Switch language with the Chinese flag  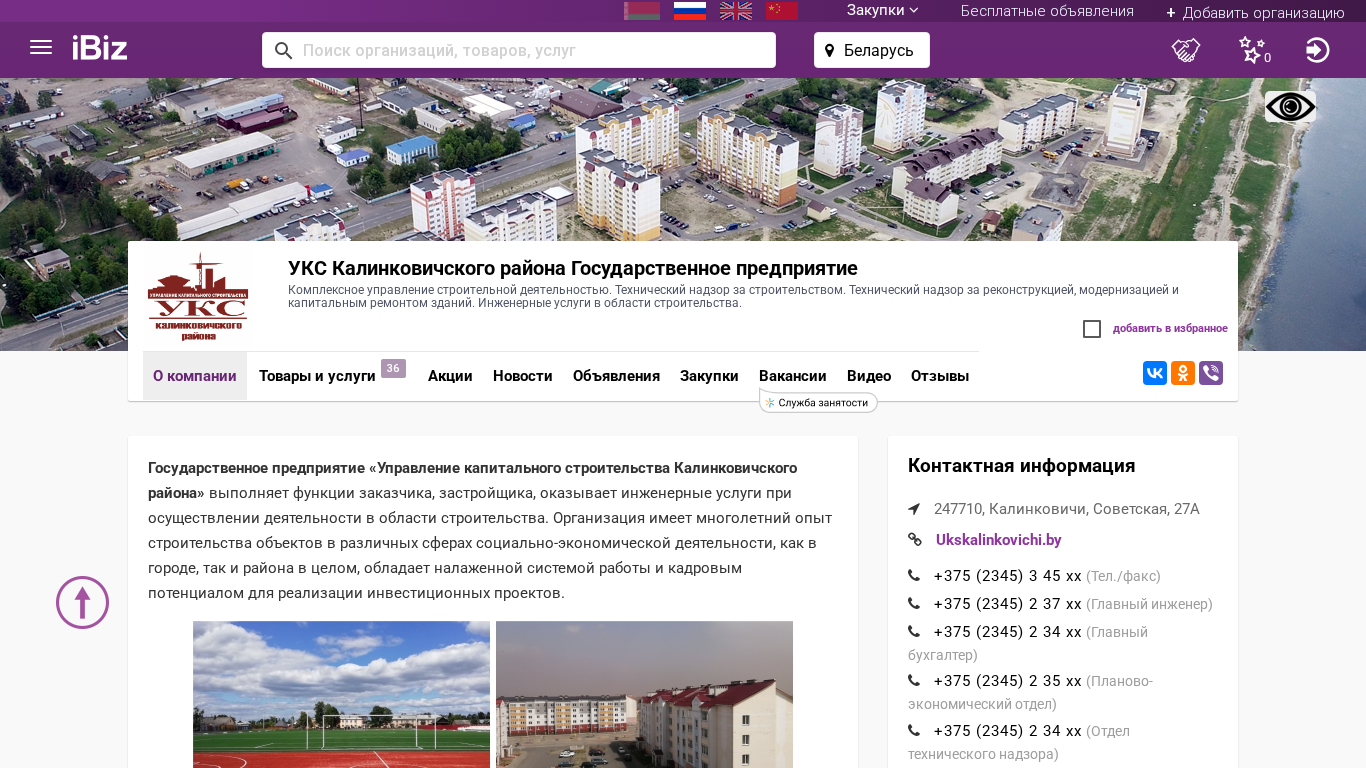coord(782,11)
